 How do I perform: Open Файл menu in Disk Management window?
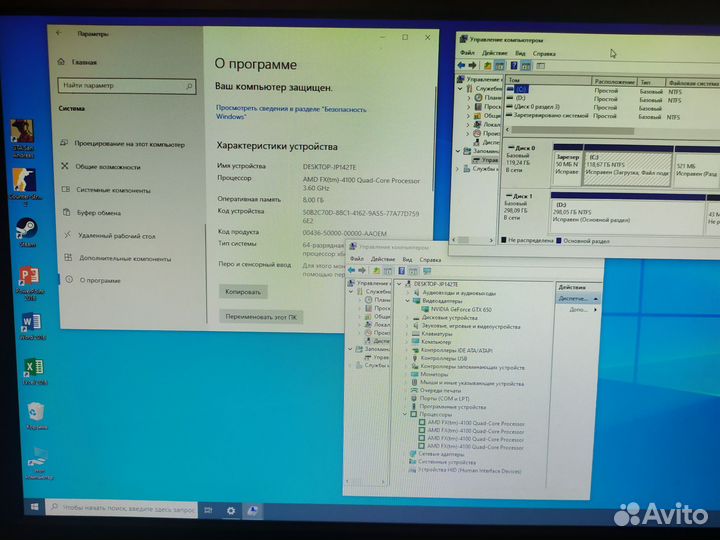click(467, 53)
